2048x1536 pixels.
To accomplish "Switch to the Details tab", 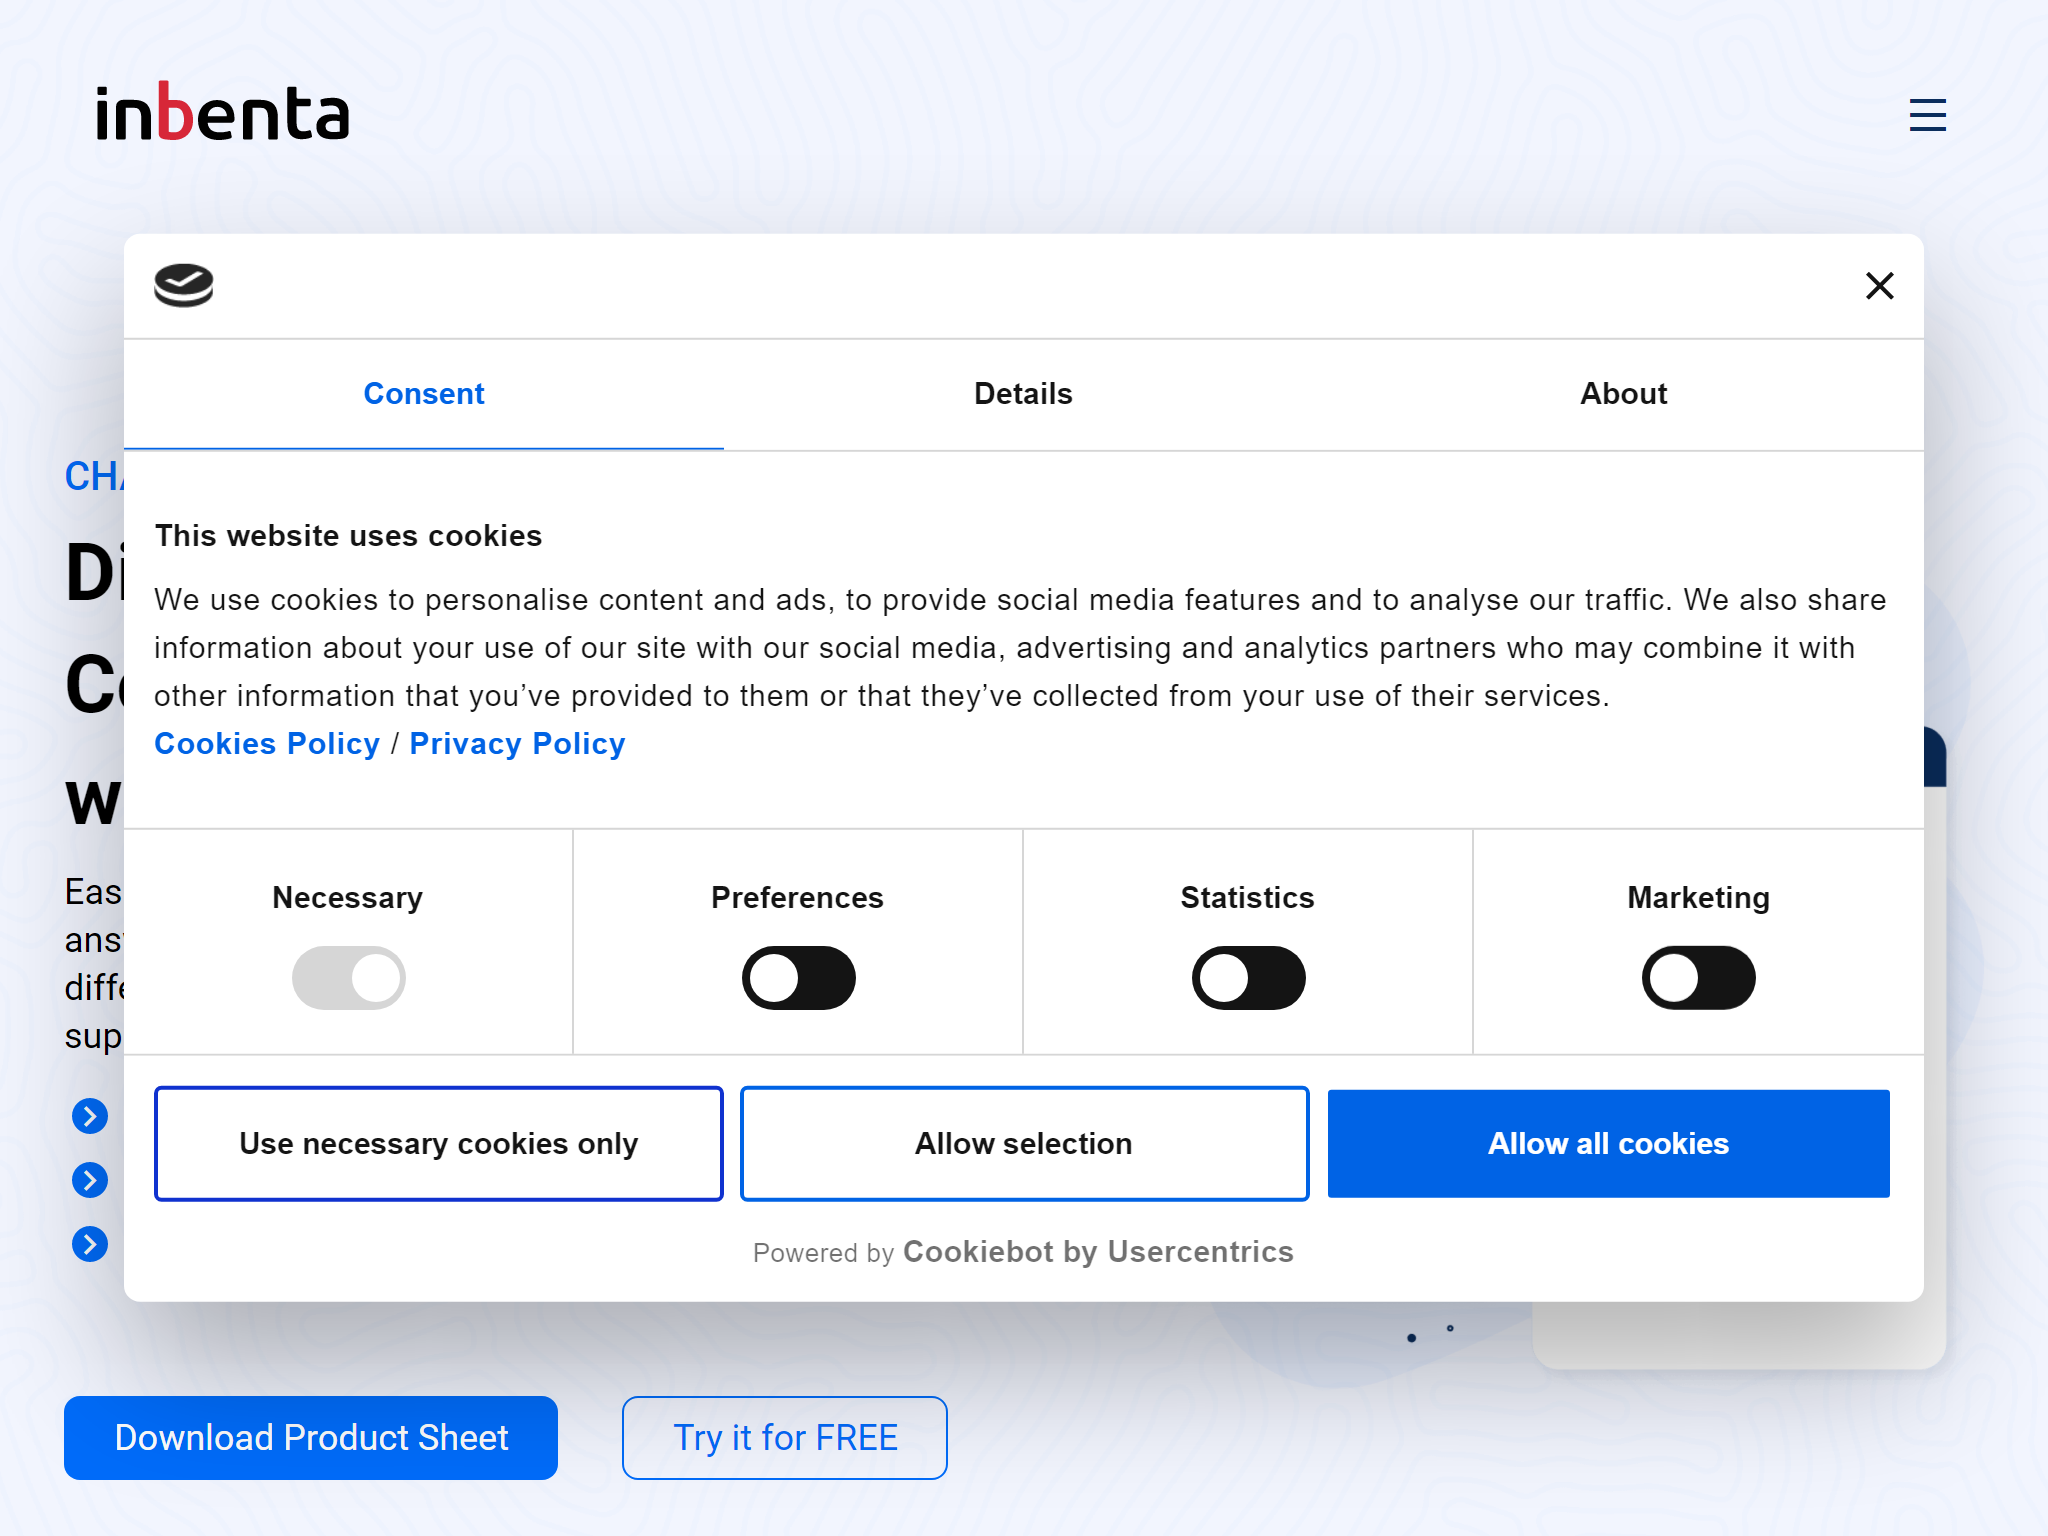I will [x=1023, y=394].
